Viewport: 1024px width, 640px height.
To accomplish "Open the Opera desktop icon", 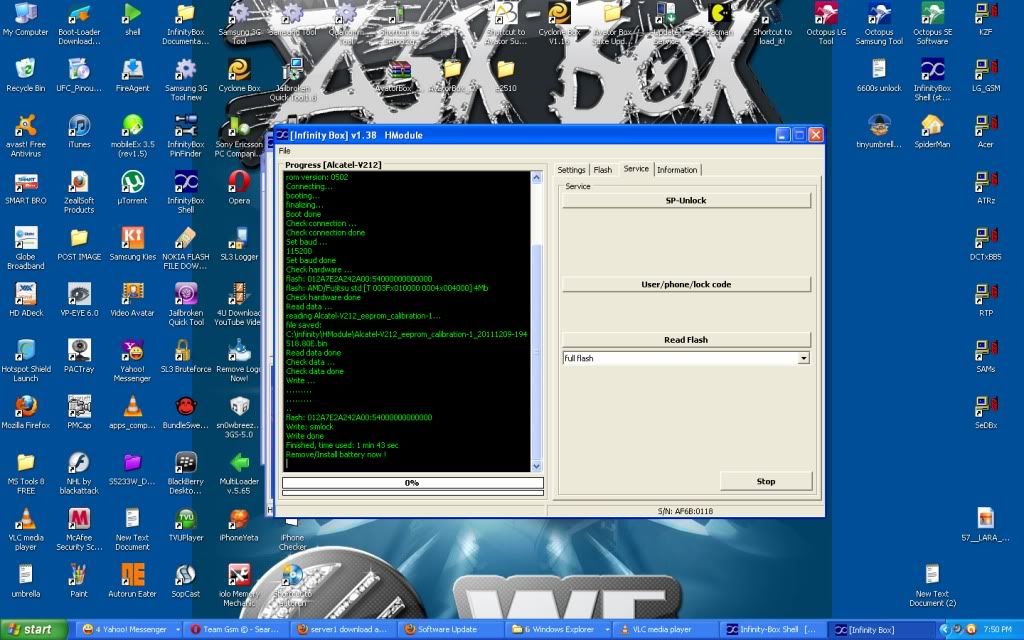I will (239, 182).
